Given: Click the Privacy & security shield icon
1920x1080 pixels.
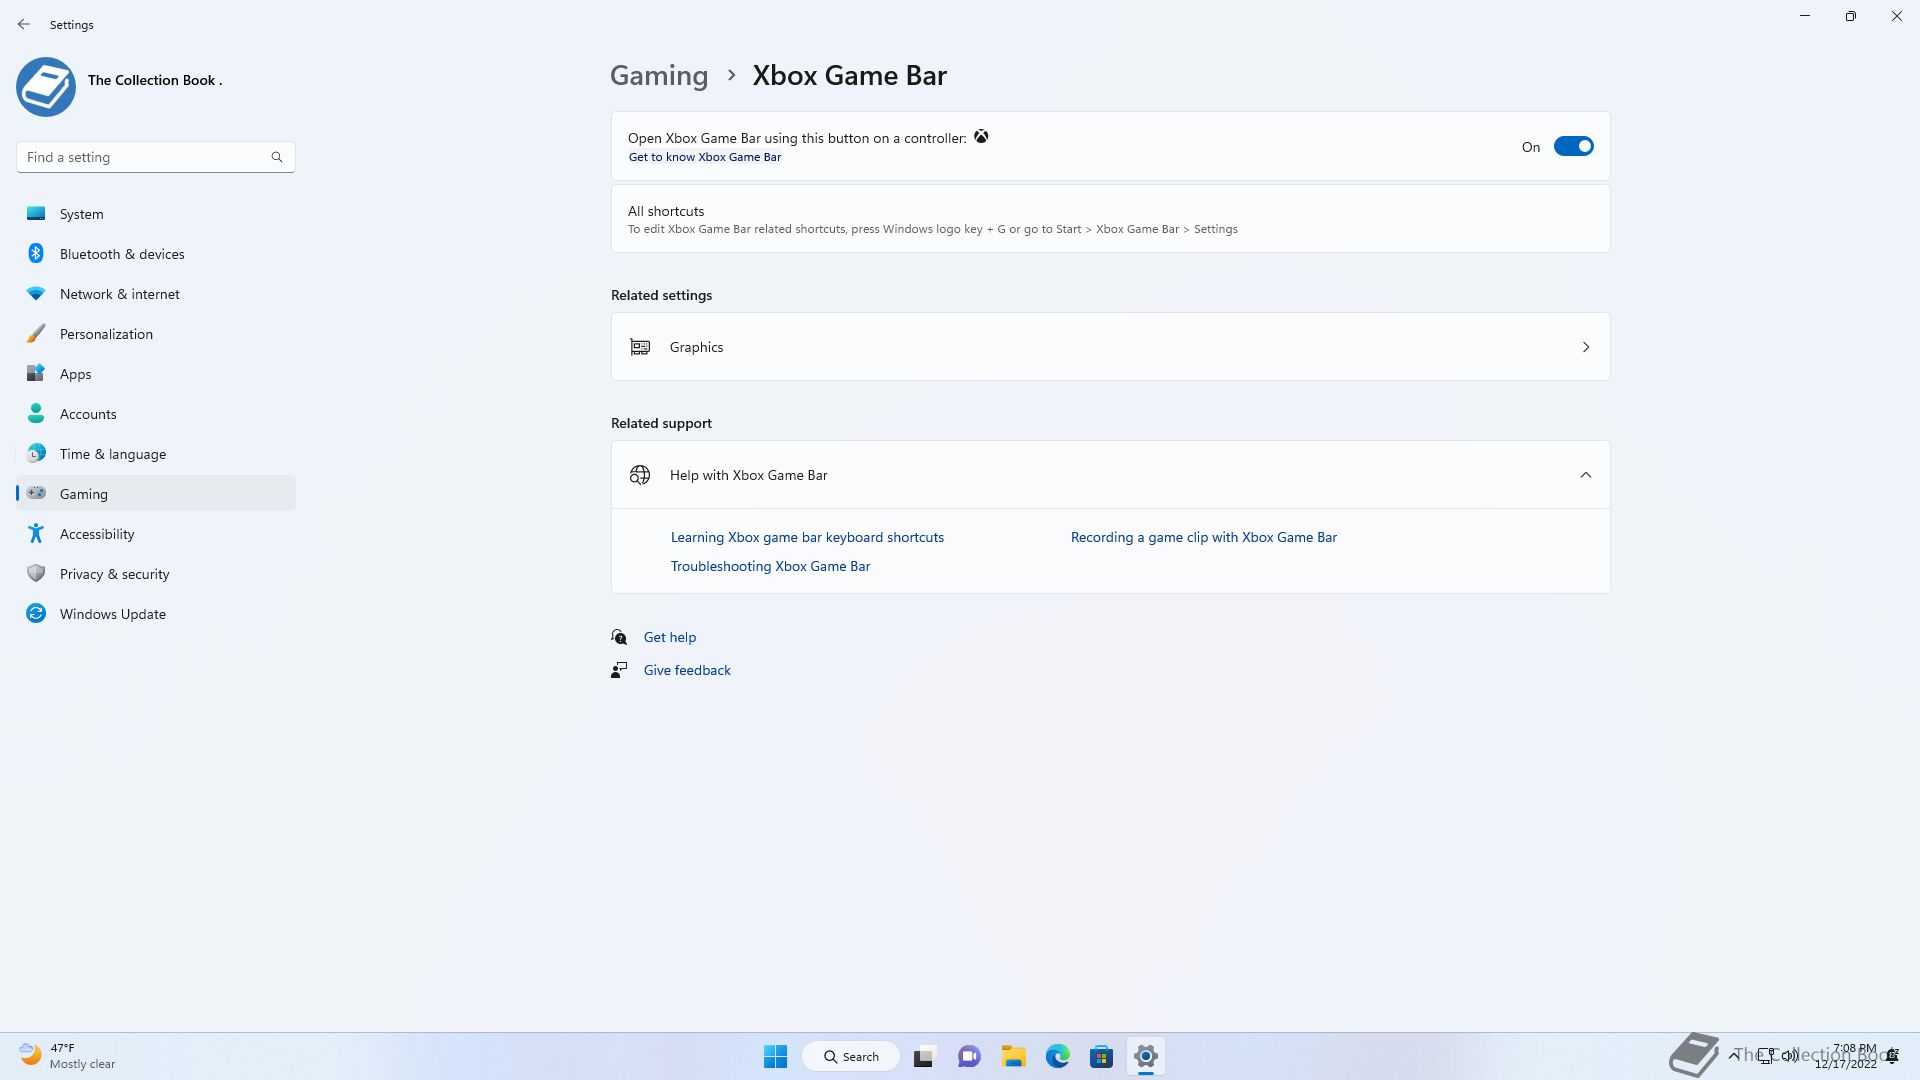Looking at the screenshot, I should point(36,573).
